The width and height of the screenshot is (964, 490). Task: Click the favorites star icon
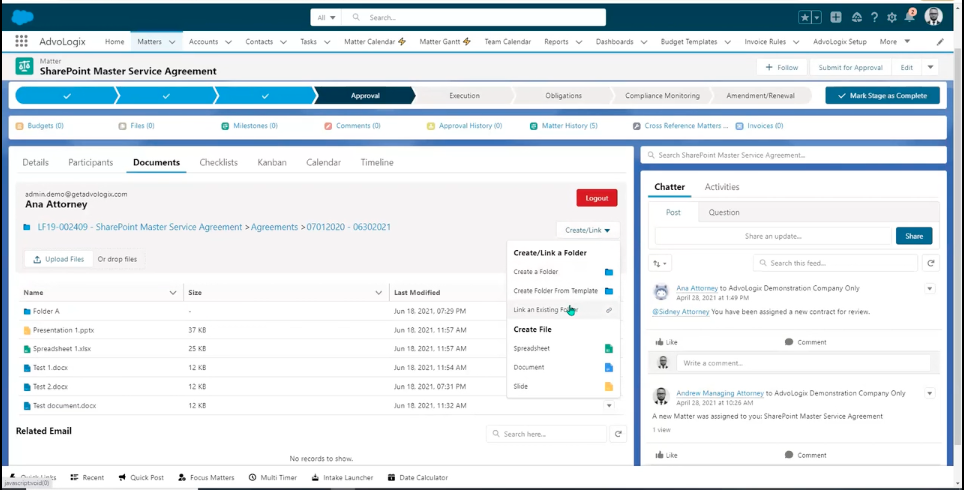pos(805,17)
